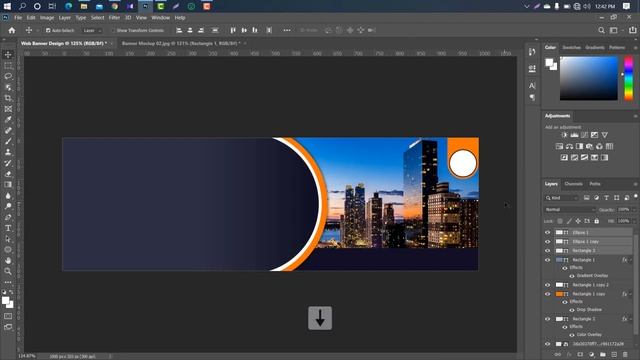Open the Paragraph panel icon
This screenshot has width=640, height=360.
pyautogui.click(x=532, y=97)
